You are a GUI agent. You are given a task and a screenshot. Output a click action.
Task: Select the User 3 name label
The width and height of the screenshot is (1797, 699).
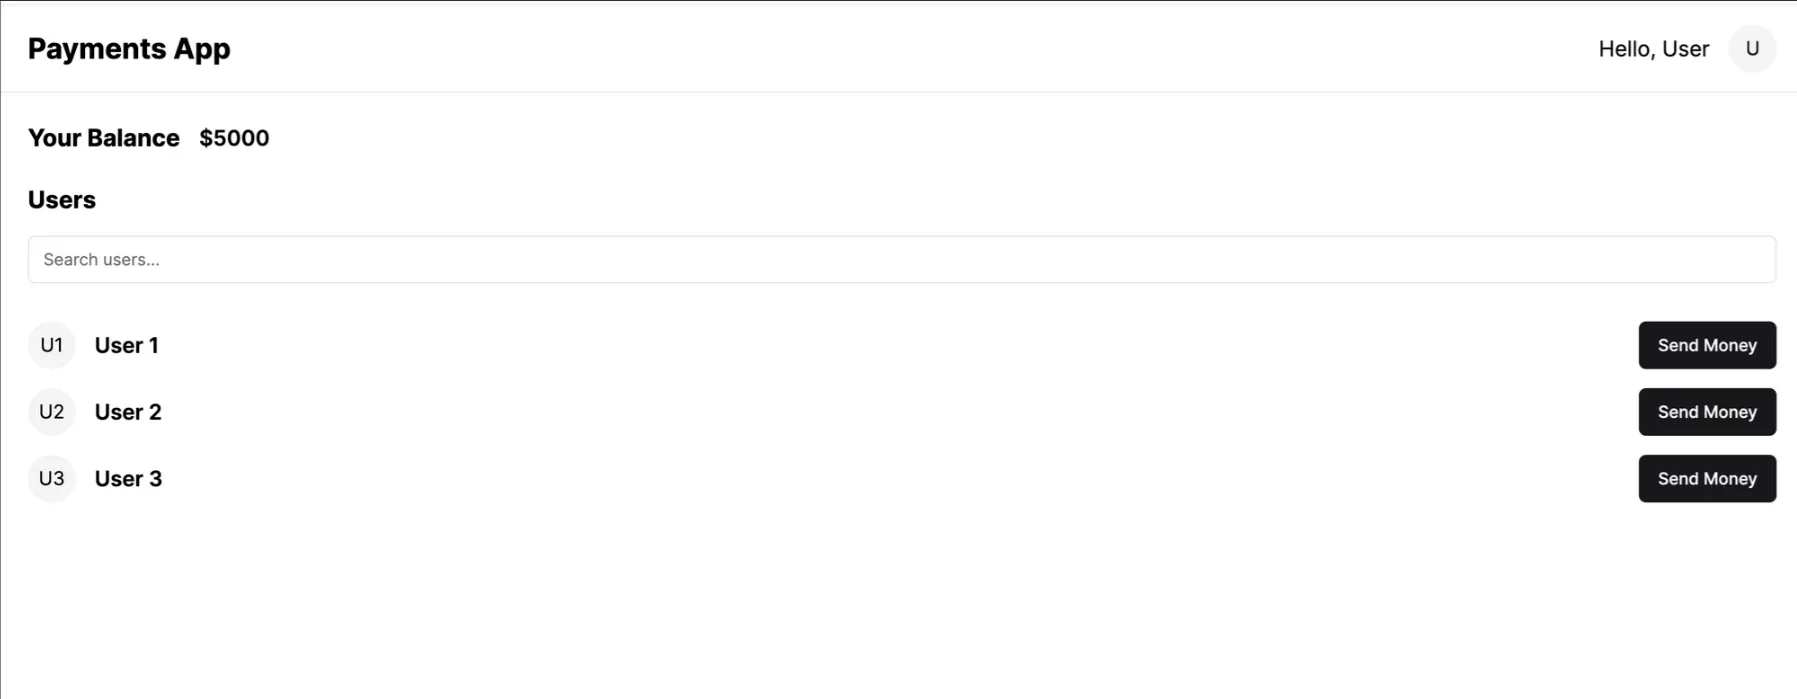click(x=128, y=479)
